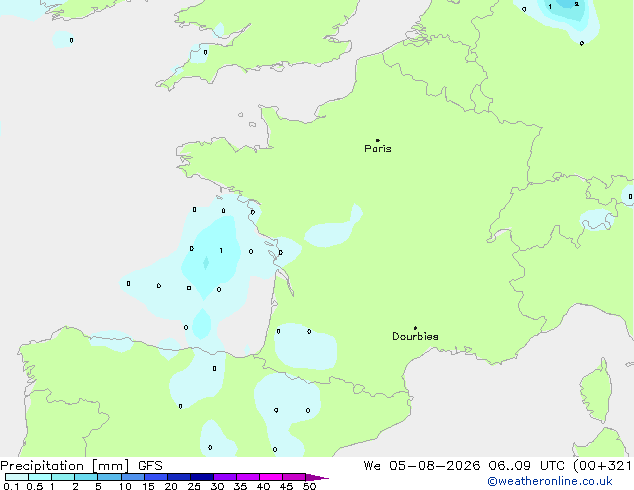Pick the 2–5 mm legend swatch
This screenshot has height=490, width=634.
click(x=86, y=477)
